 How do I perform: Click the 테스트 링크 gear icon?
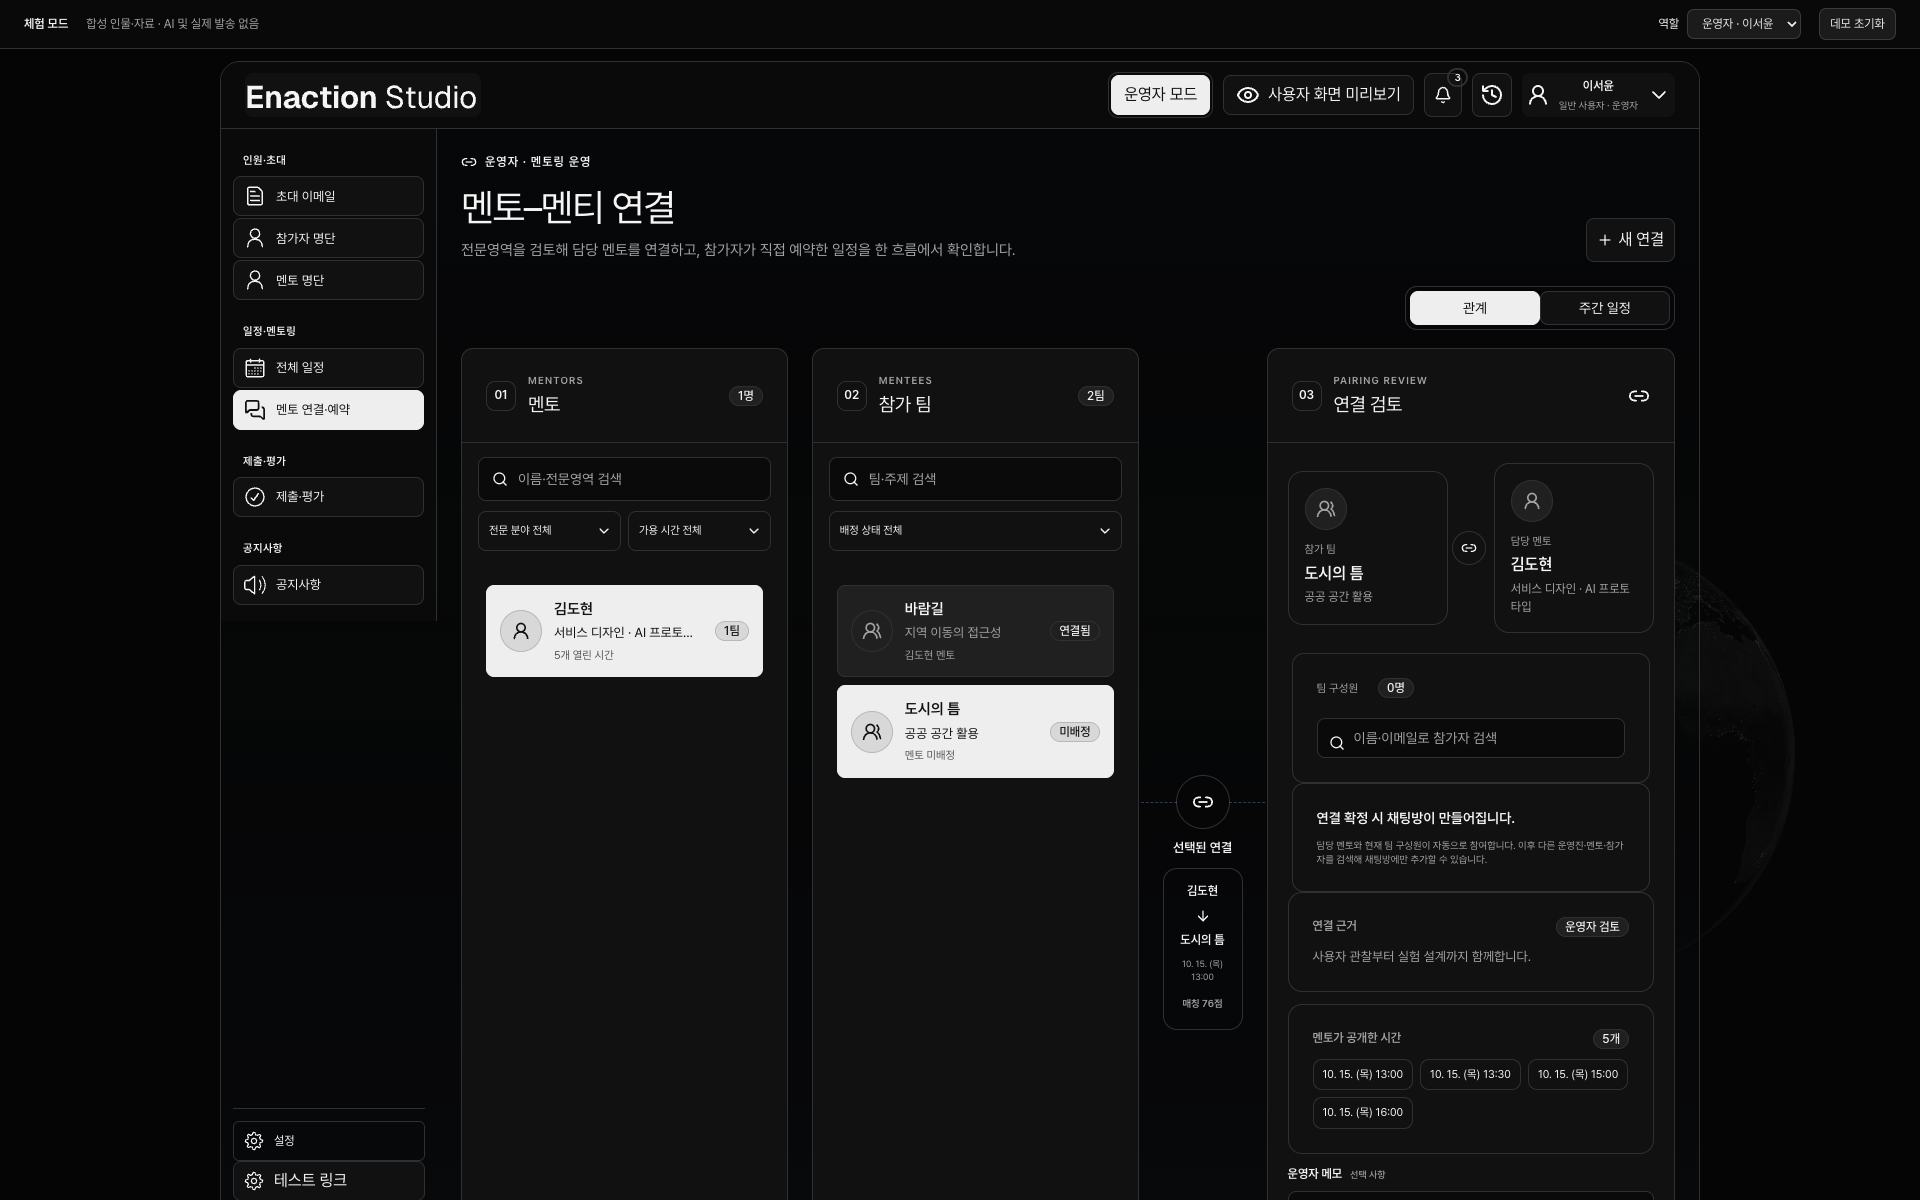(x=254, y=1181)
